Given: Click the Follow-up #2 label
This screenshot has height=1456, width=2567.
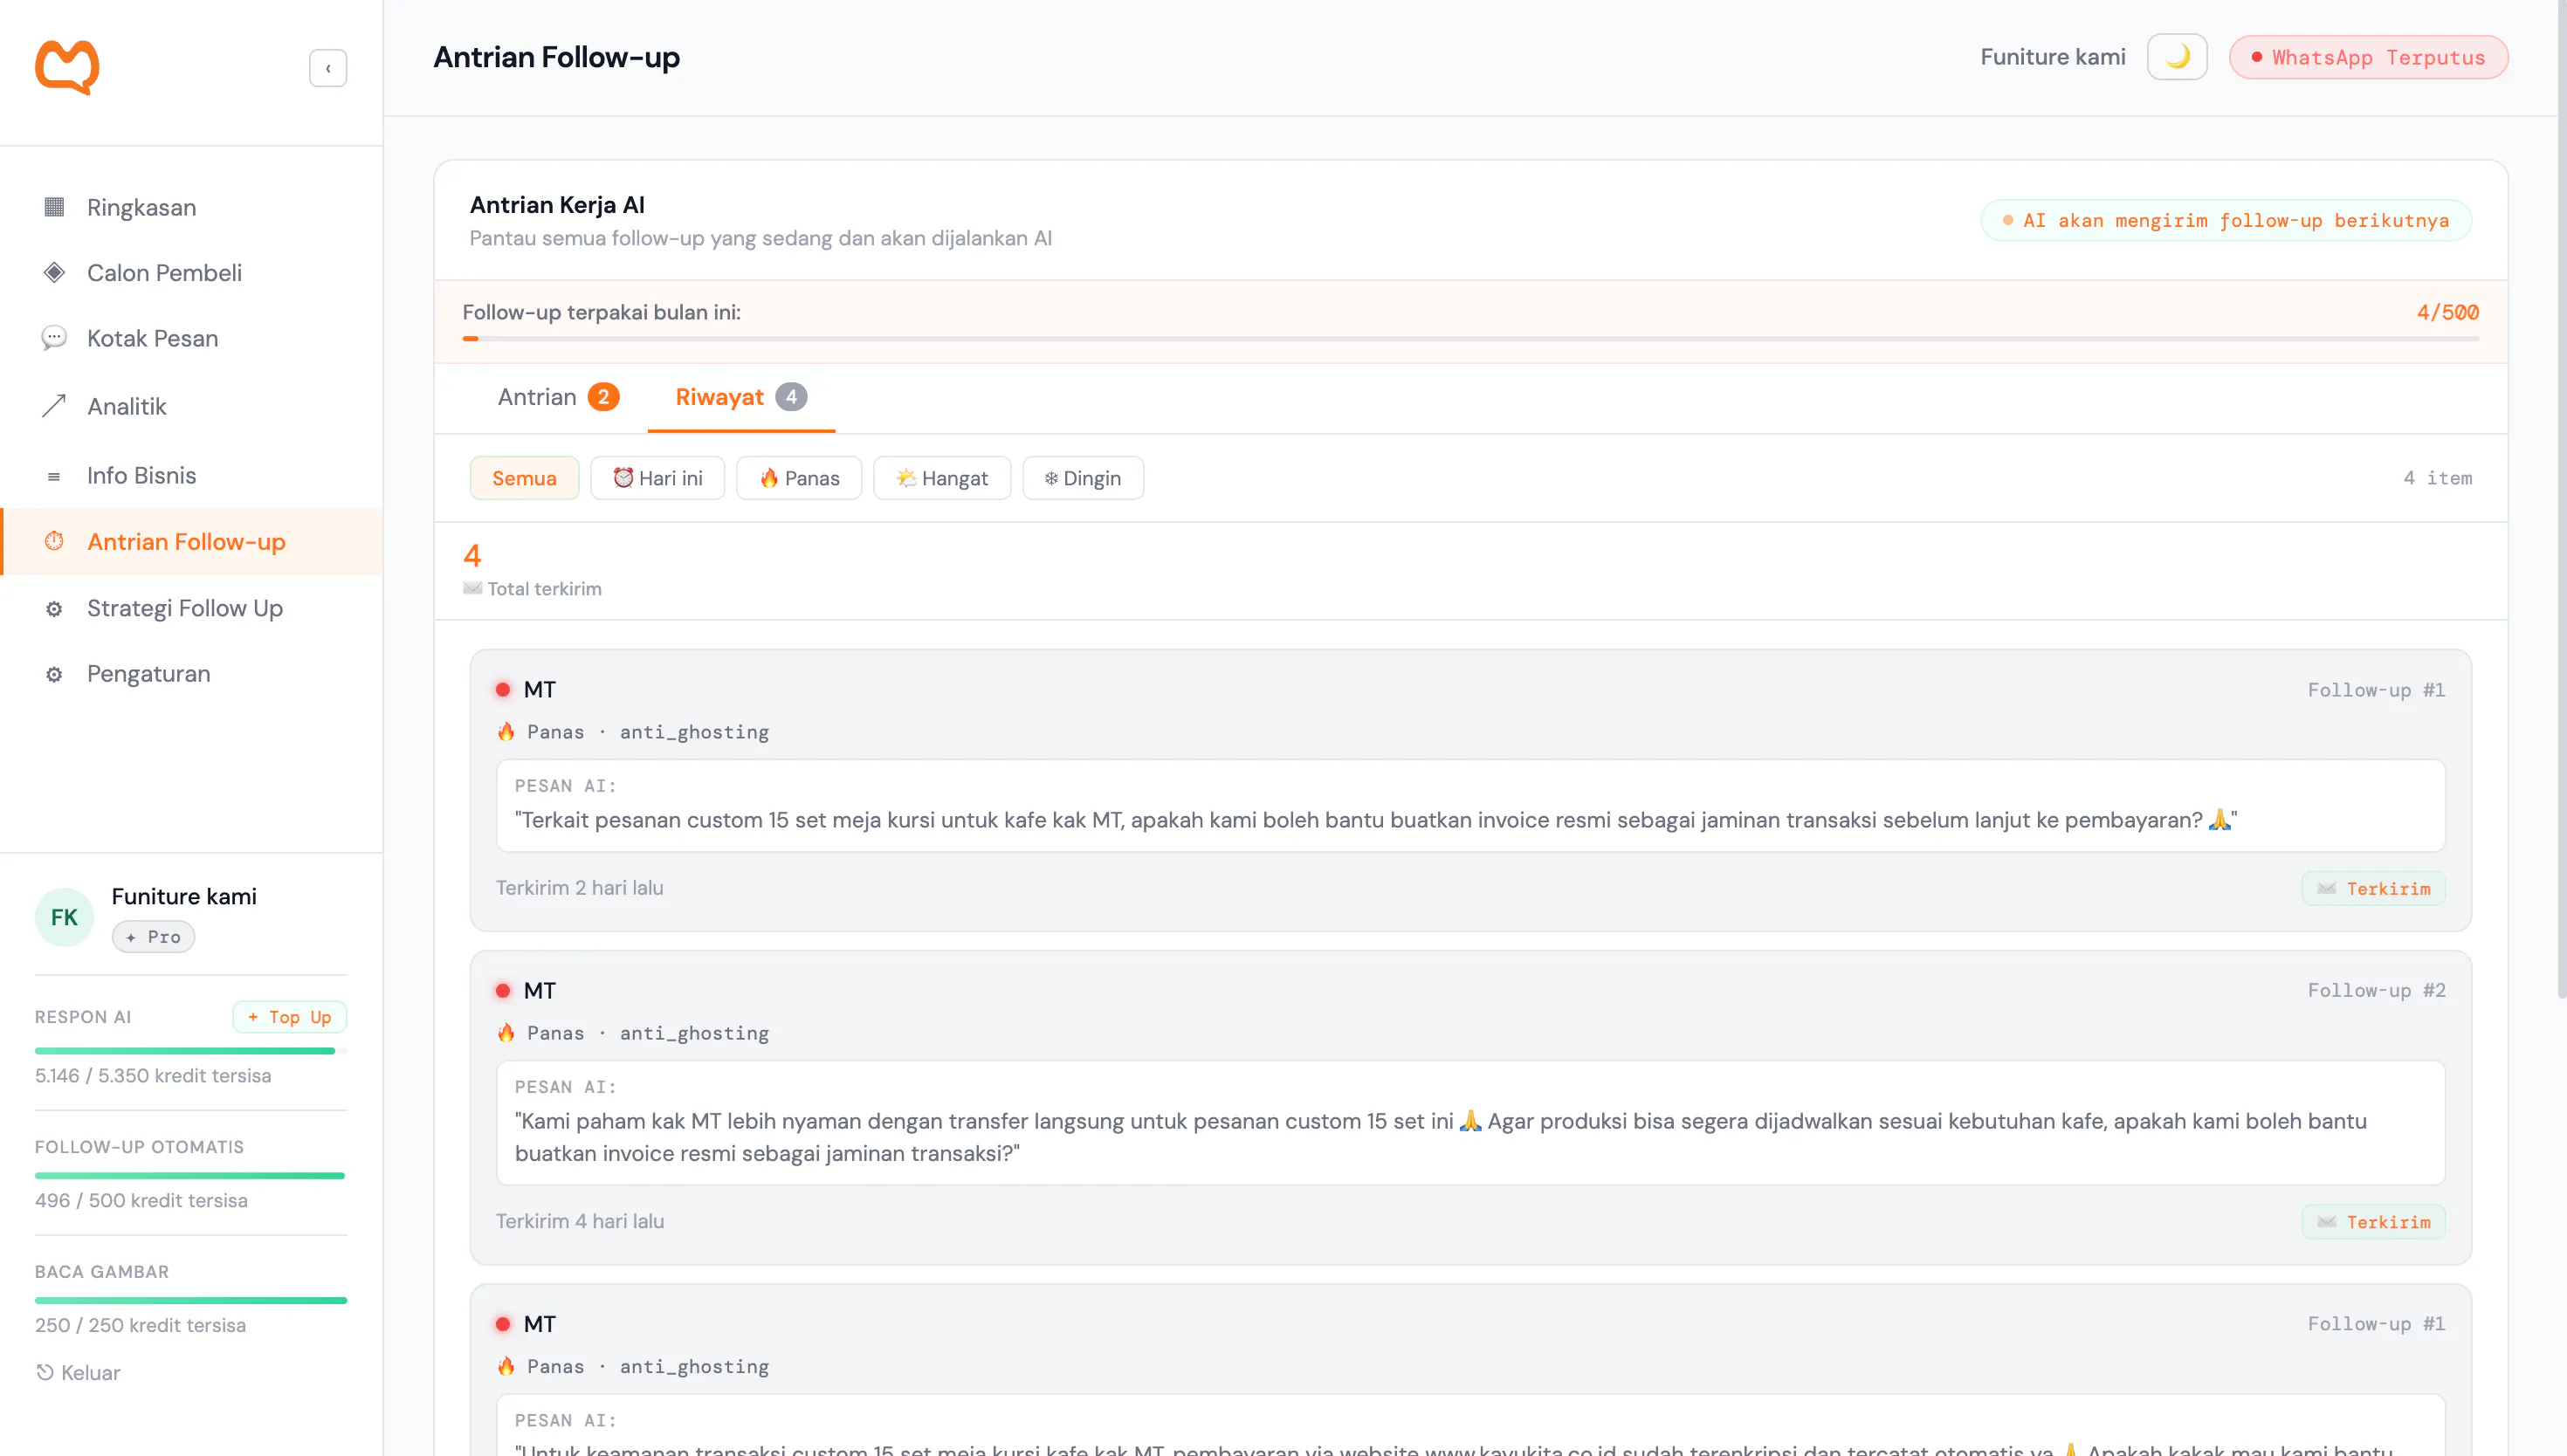Looking at the screenshot, I should (2376, 990).
